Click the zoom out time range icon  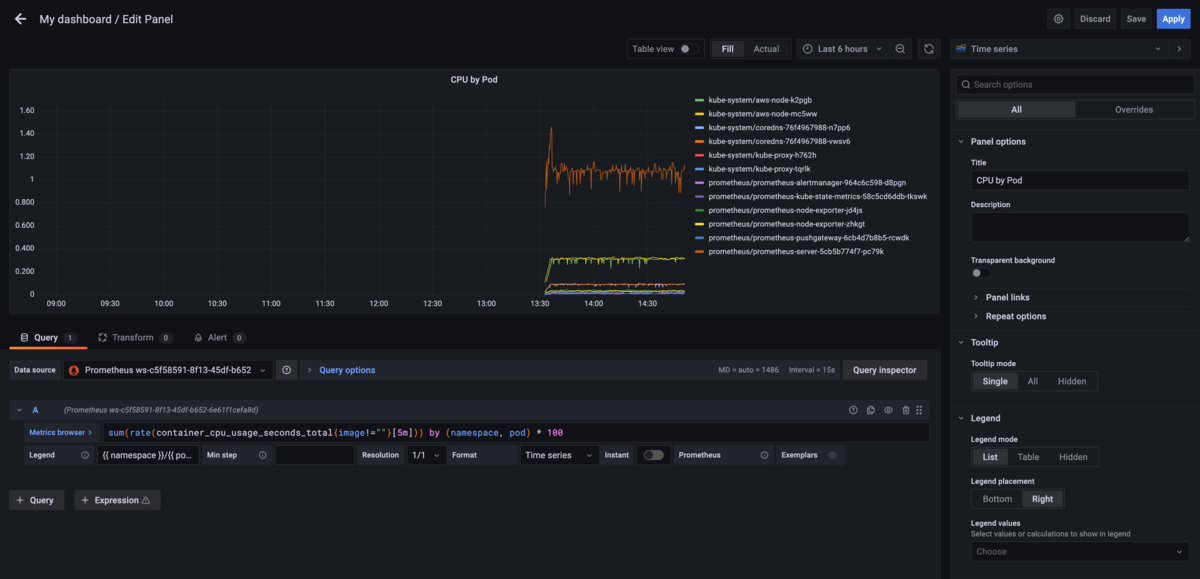tap(900, 49)
